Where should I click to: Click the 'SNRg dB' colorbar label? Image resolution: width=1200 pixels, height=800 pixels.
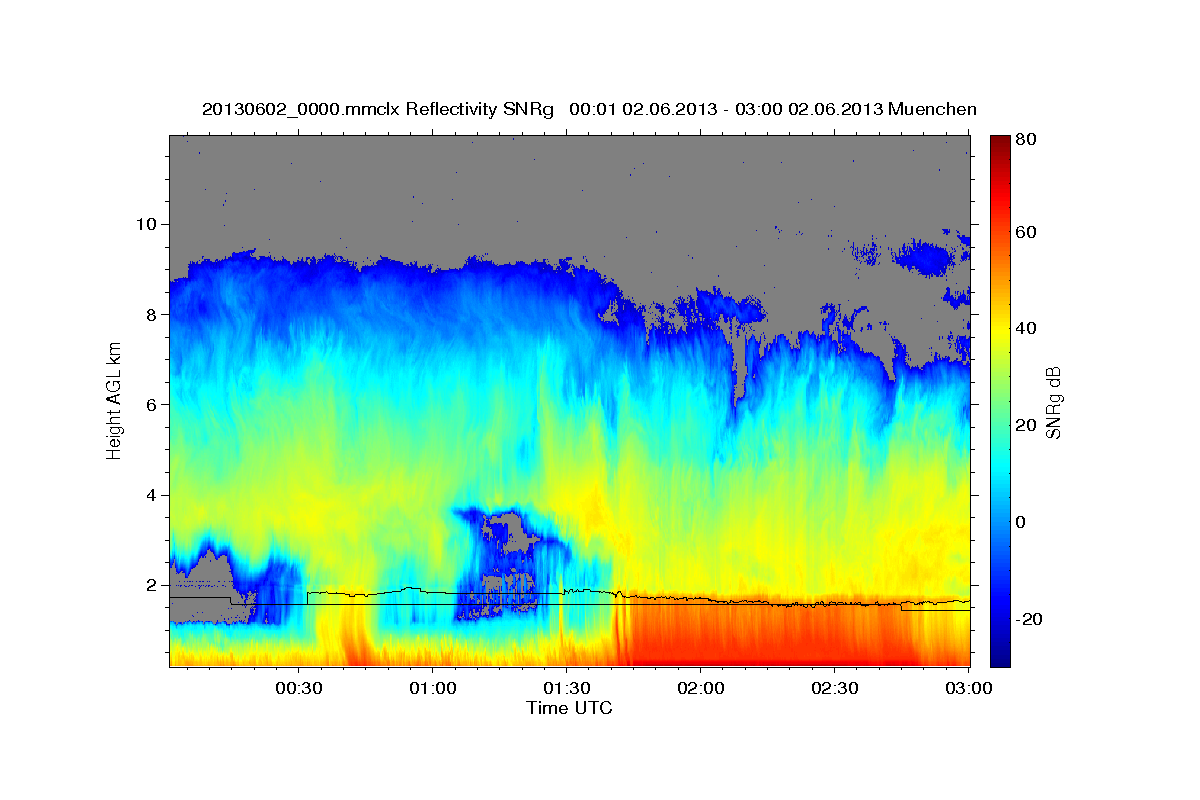(x=1052, y=402)
